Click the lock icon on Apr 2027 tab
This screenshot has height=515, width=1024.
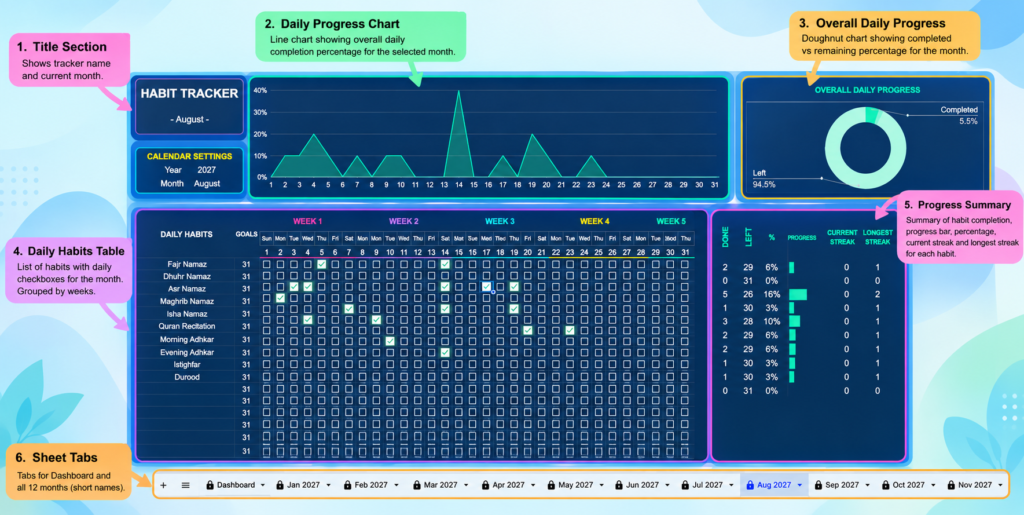pos(485,485)
